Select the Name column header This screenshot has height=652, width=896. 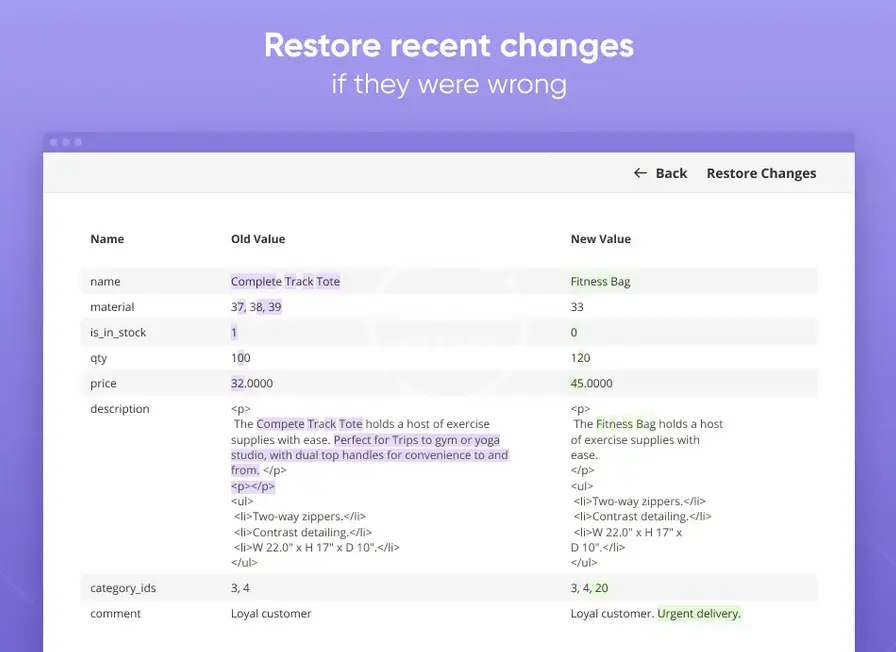click(107, 239)
